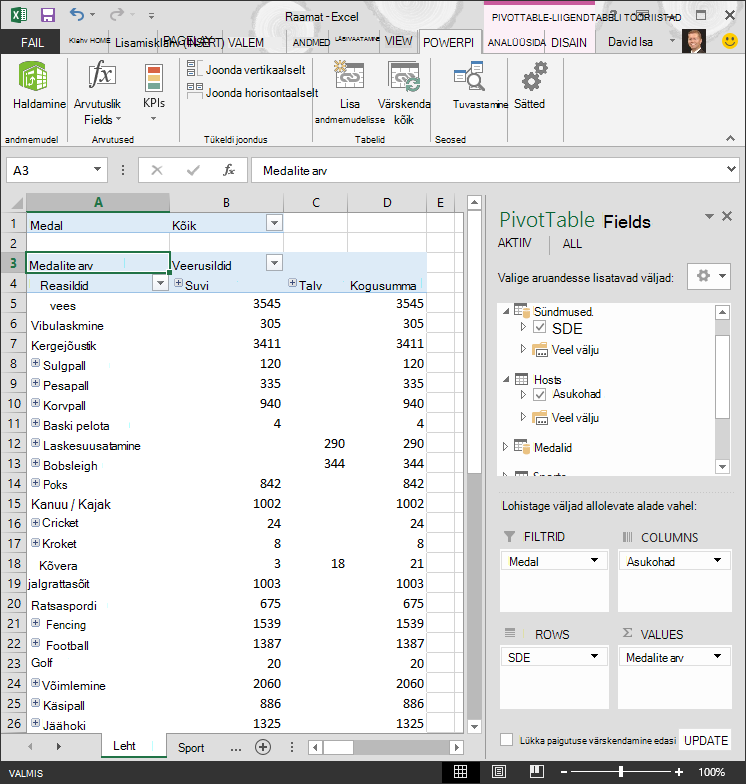Viewport: 746px width, 784px height.
Task: Click the zoom out minus icon
Action: [564, 772]
